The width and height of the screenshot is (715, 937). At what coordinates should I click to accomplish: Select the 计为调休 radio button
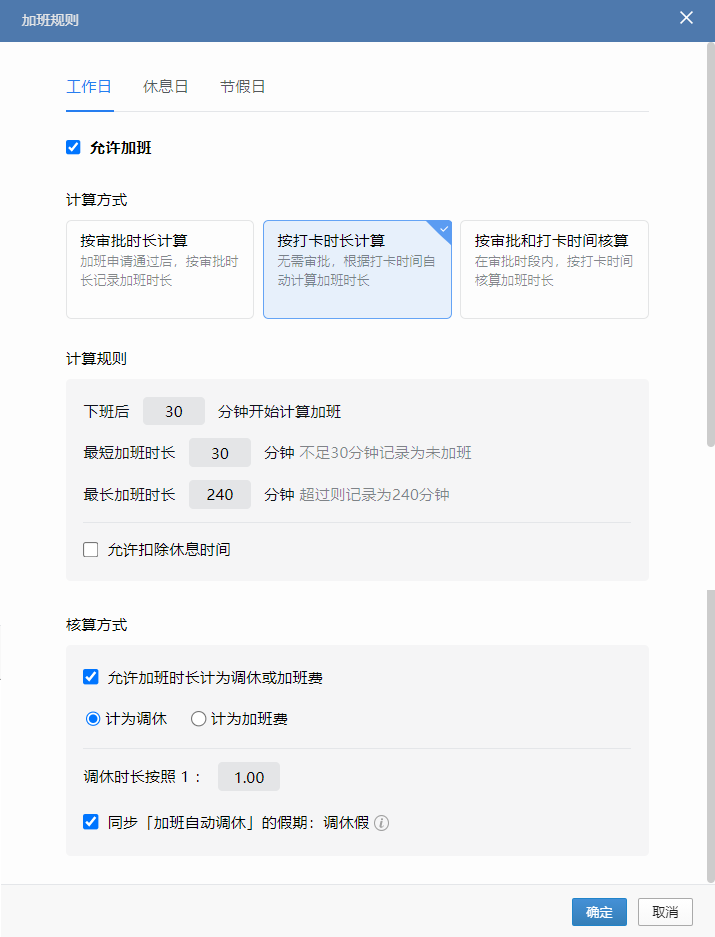point(93,718)
